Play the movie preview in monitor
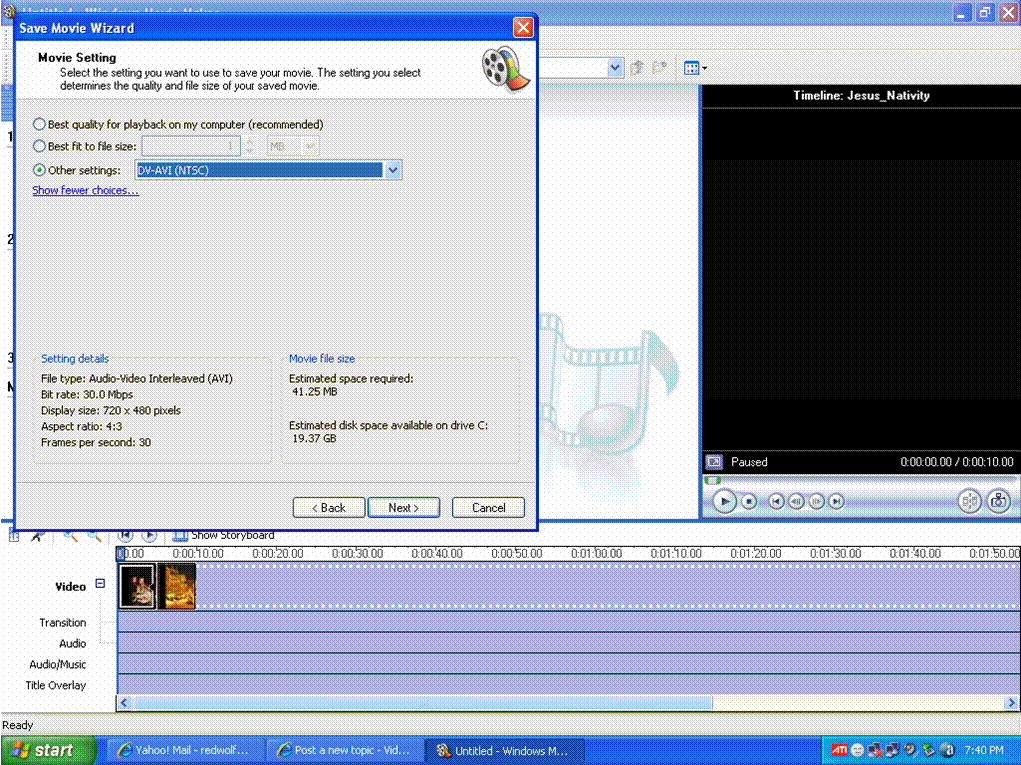The height and width of the screenshot is (765, 1021). pos(724,501)
